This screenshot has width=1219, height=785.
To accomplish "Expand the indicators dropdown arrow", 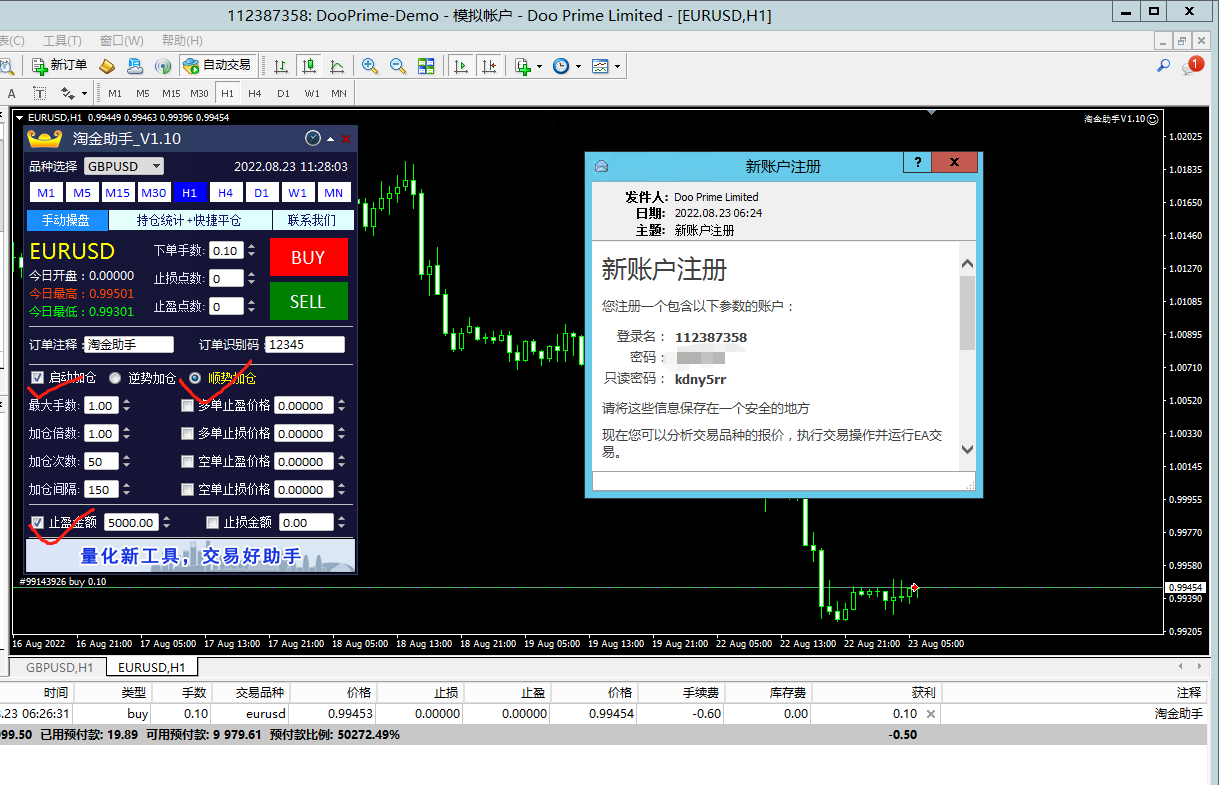I will tap(540, 66).
